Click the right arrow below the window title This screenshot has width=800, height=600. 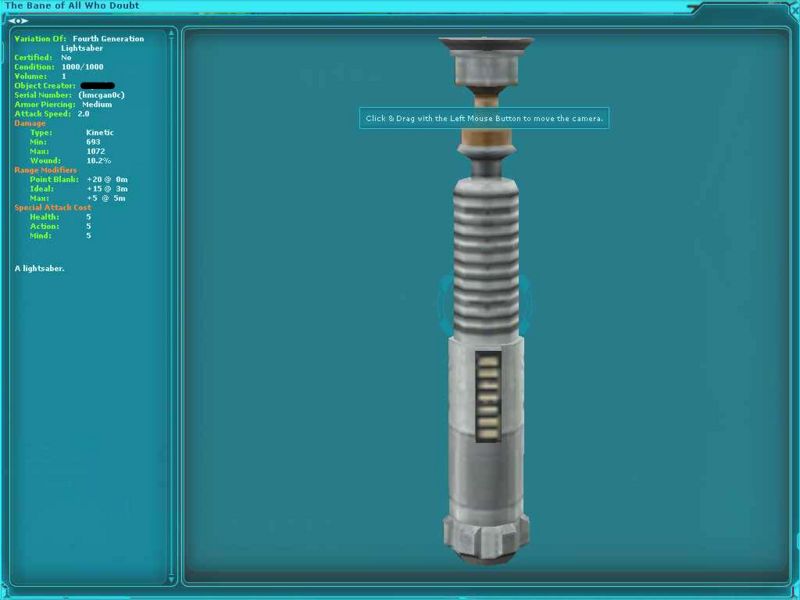point(26,20)
